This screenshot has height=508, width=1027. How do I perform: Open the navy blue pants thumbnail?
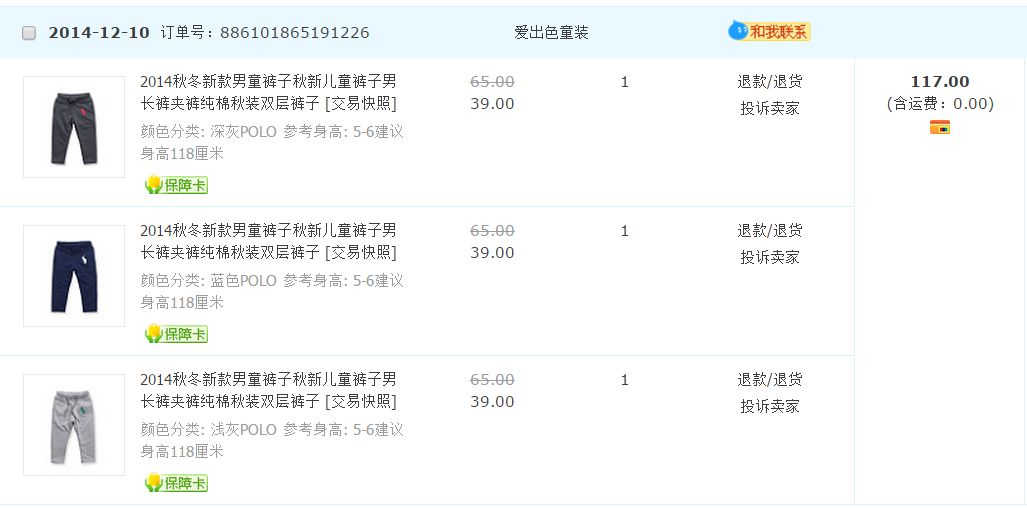pyautogui.click(x=74, y=276)
